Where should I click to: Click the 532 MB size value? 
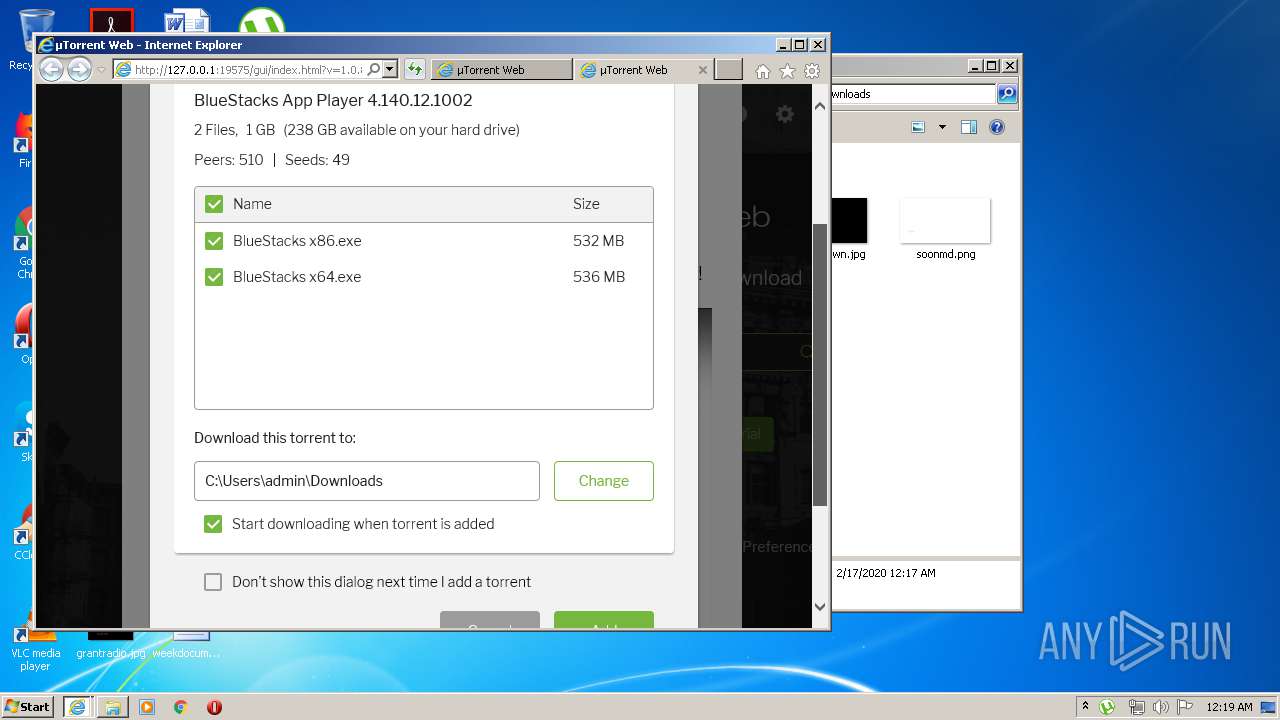599,241
